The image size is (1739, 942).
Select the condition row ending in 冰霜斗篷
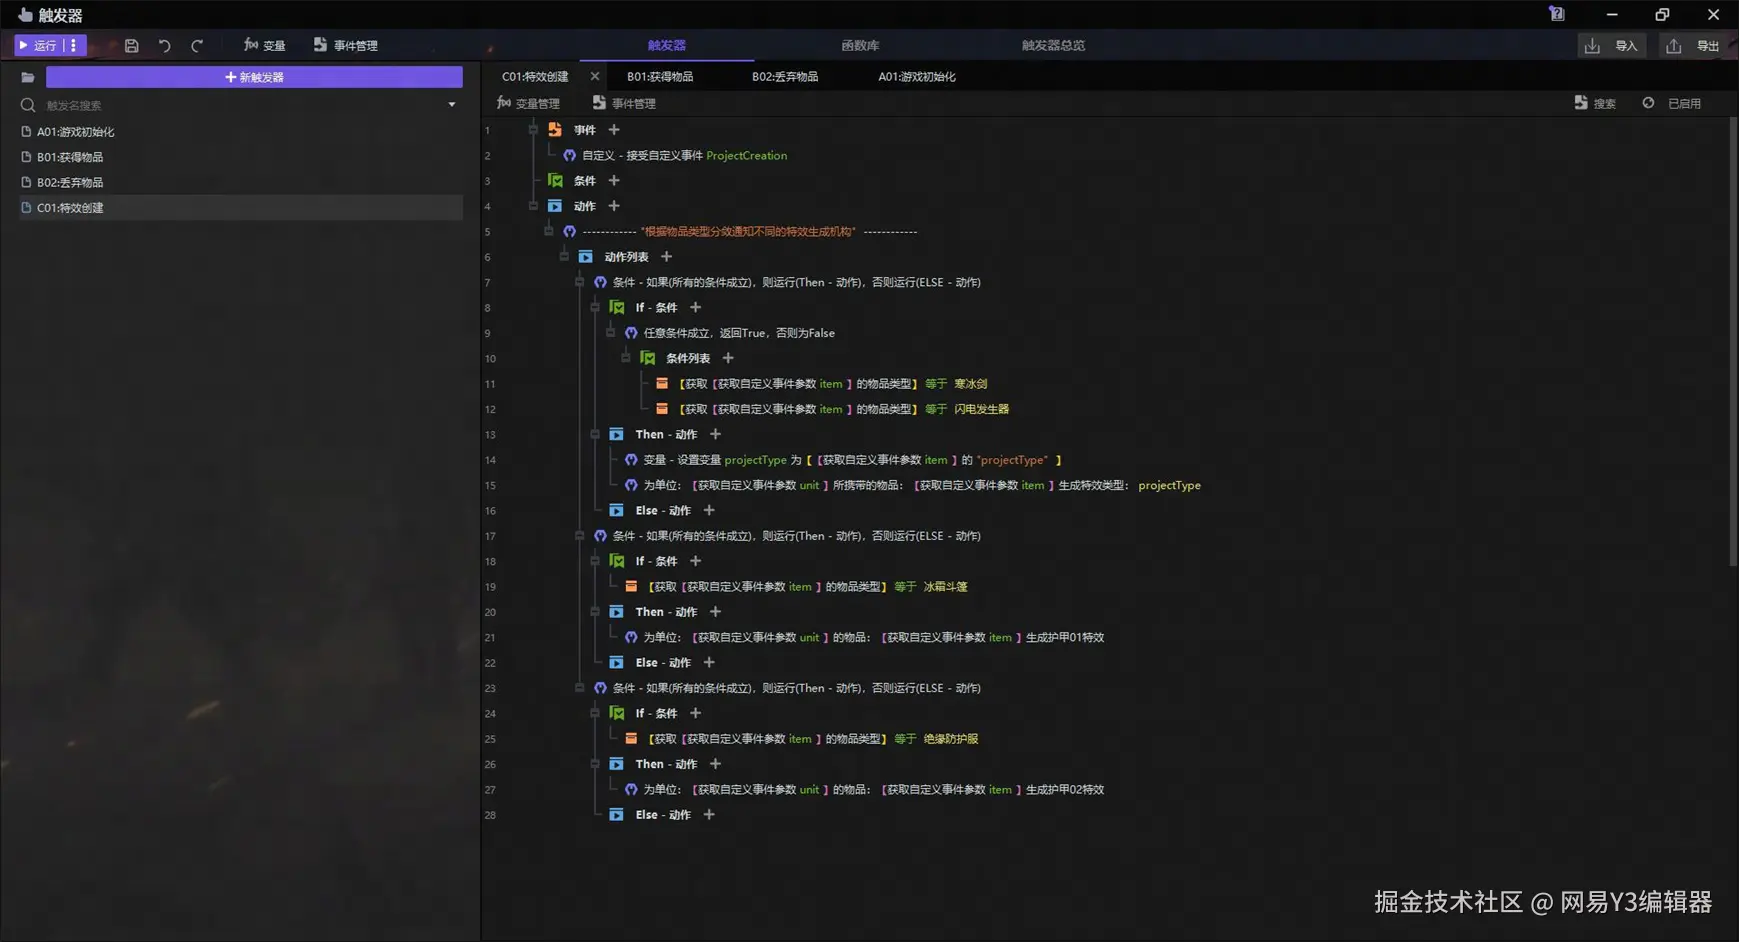[x=796, y=587]
